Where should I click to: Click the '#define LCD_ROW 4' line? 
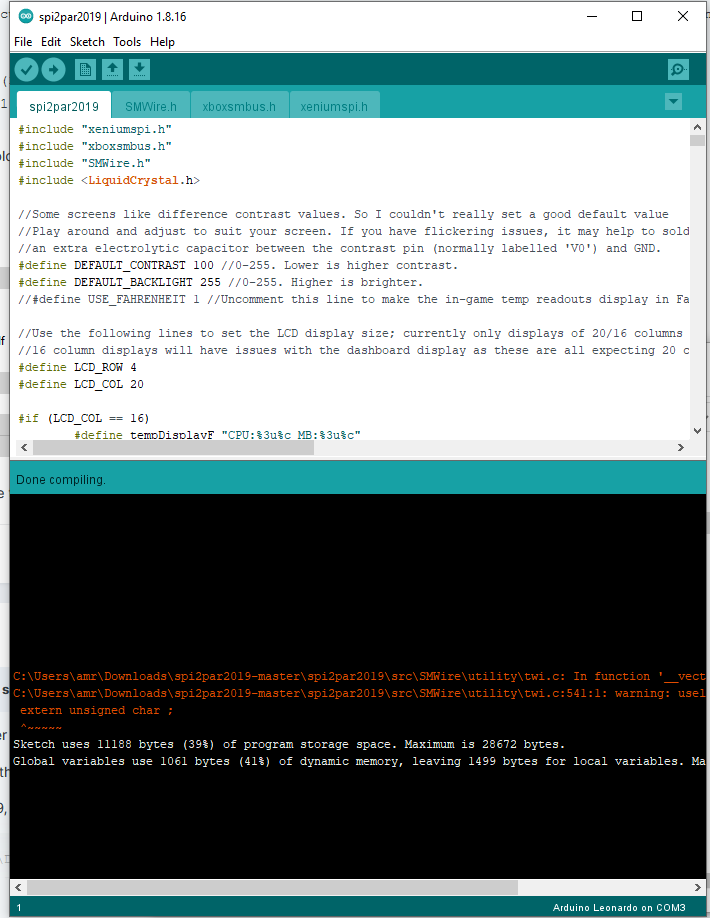pos(77,366)
